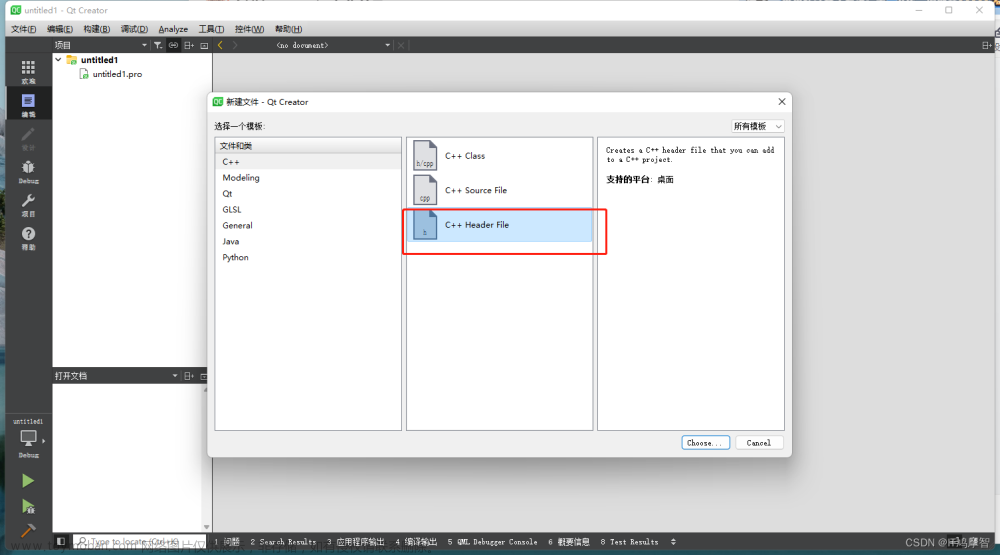Viewport: 1000px width, 555px height.
Task: Go forward with the right arrow in editor toolbar
Action: 235,45
